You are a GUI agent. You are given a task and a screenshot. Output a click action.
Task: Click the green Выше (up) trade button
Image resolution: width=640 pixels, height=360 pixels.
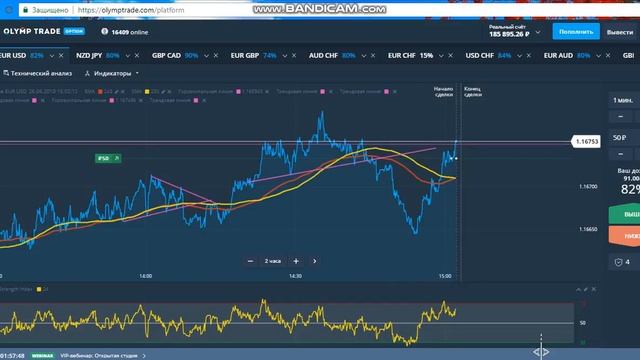(x=624, y=214)
